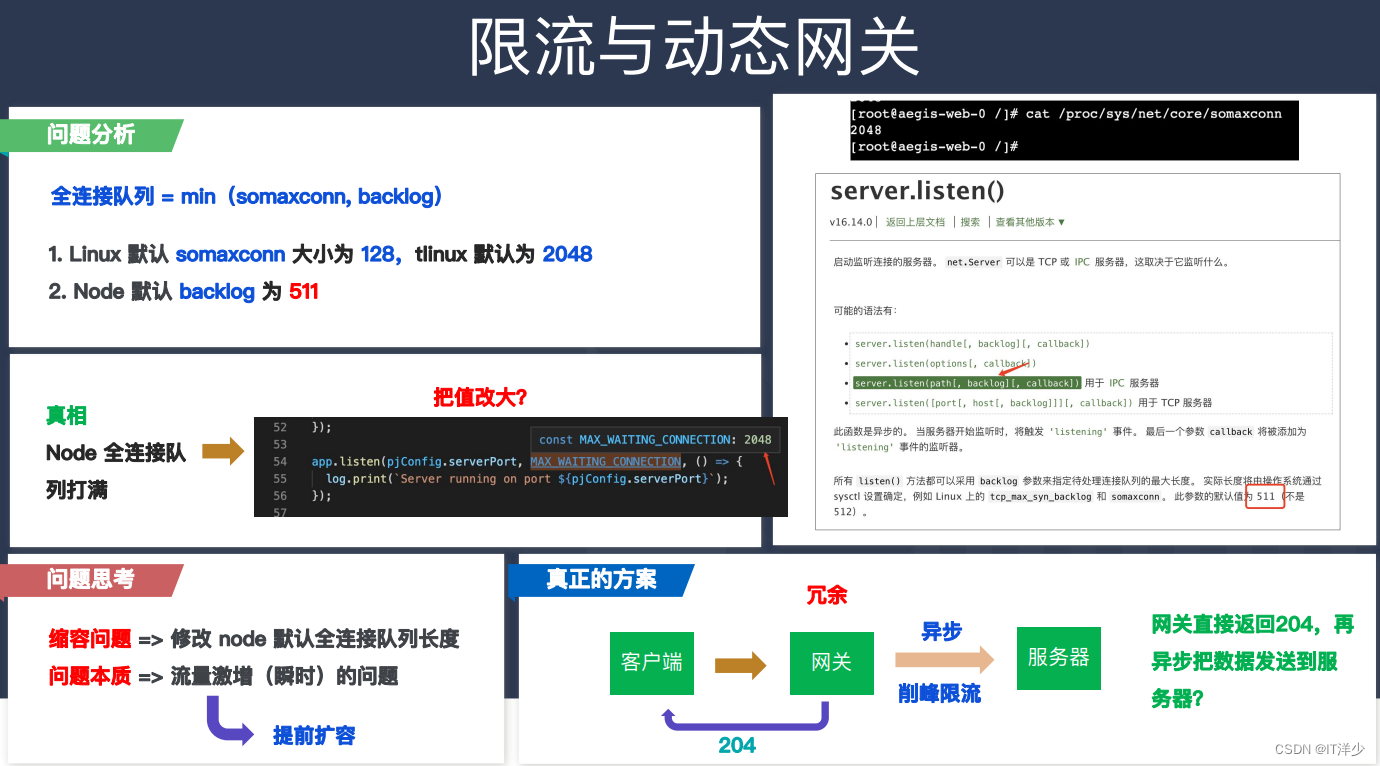Image resolution: width=1380 pixels, height=766 pixels.
Task: Click the blue 提前扩容 label
Action: (x=314, y=736)
